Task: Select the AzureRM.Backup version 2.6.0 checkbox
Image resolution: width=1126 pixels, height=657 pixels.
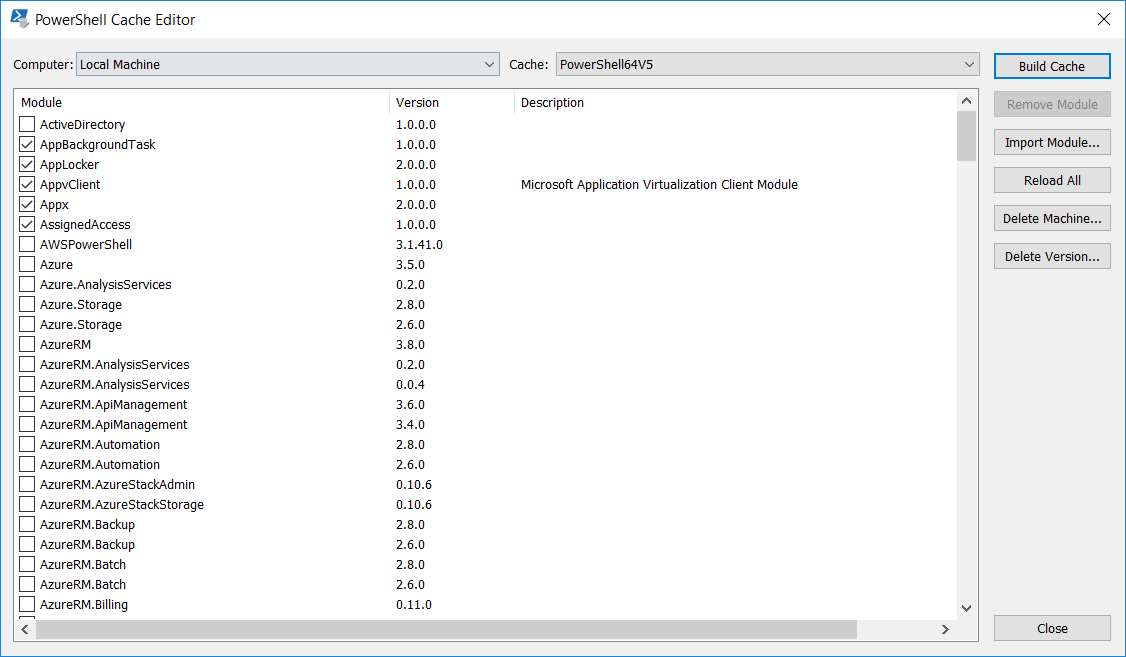Action: [27, 545]
